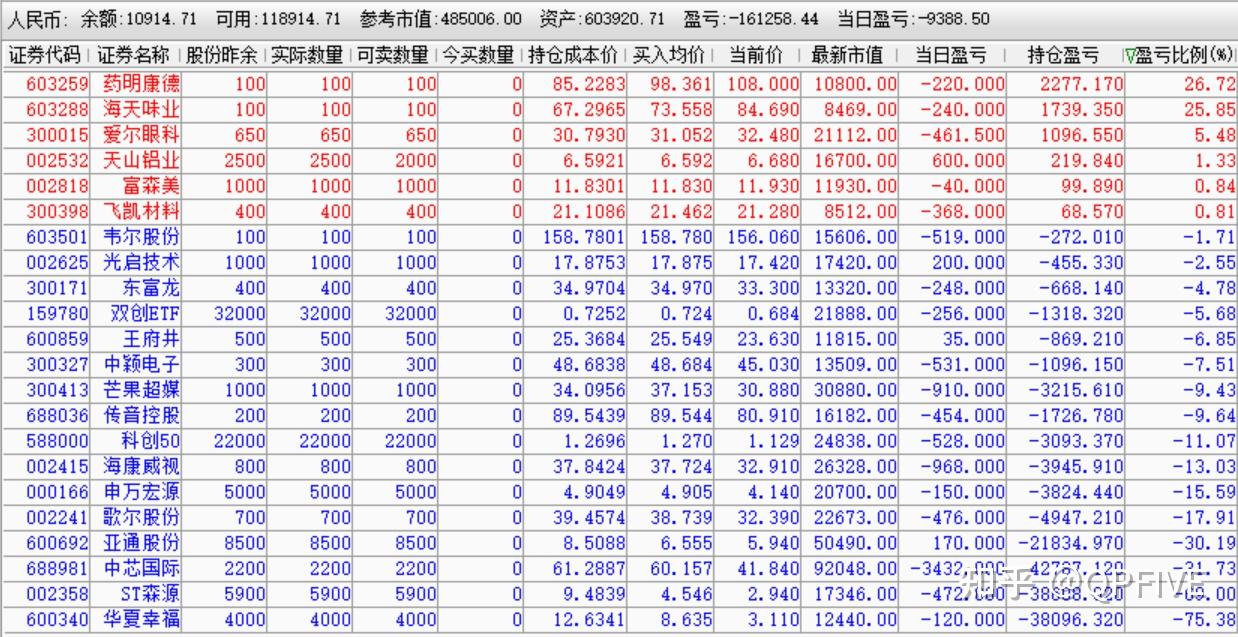Sort by the 当前价 column header
This screenshot has height=637, width=1238.
click(757, 55)
